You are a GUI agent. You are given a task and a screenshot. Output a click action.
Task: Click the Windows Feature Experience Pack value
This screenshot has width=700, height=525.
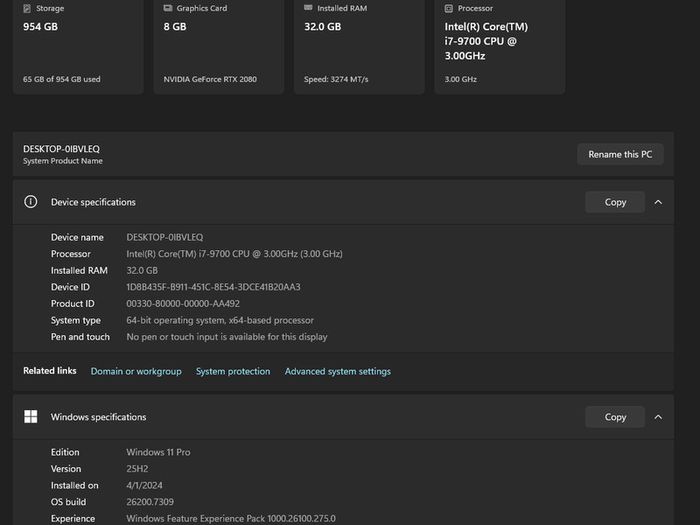click(231, 518)
